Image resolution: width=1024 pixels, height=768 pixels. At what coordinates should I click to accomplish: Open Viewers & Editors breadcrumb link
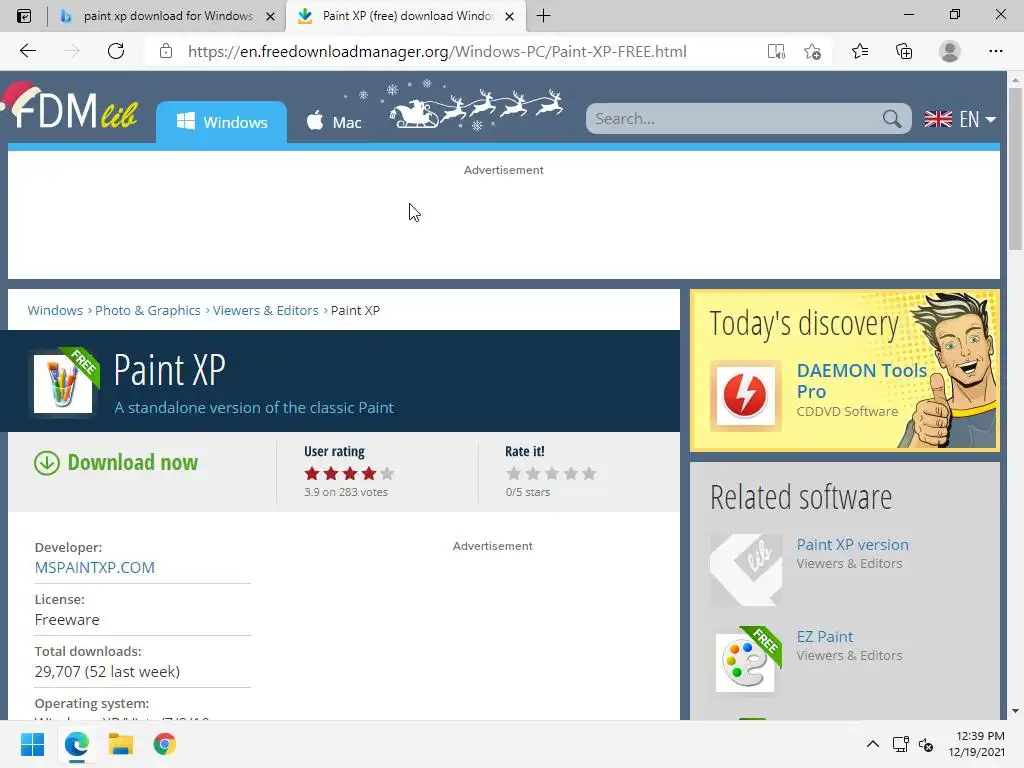[265, 310]
